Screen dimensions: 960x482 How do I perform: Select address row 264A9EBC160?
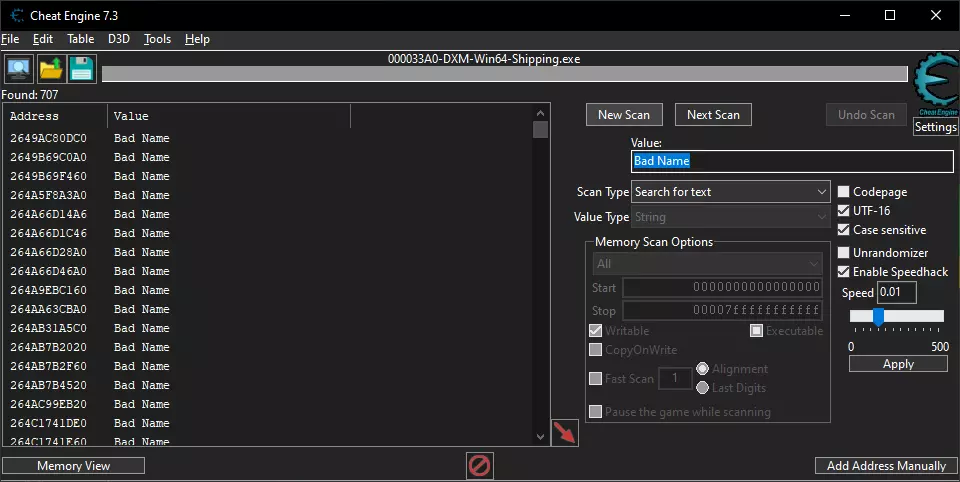pos(268,290)
